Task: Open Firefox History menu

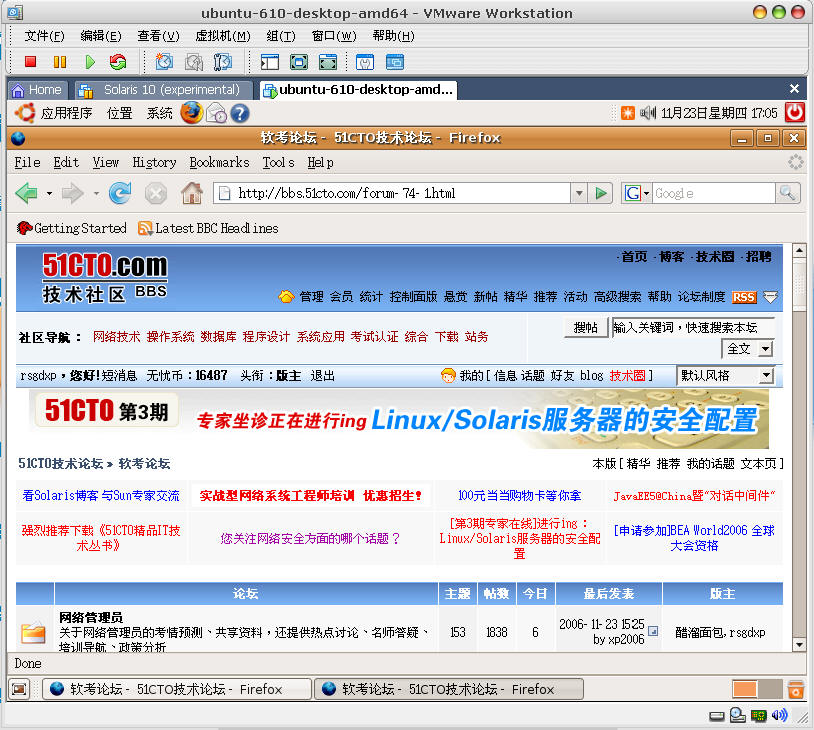Action: point(154,163)
